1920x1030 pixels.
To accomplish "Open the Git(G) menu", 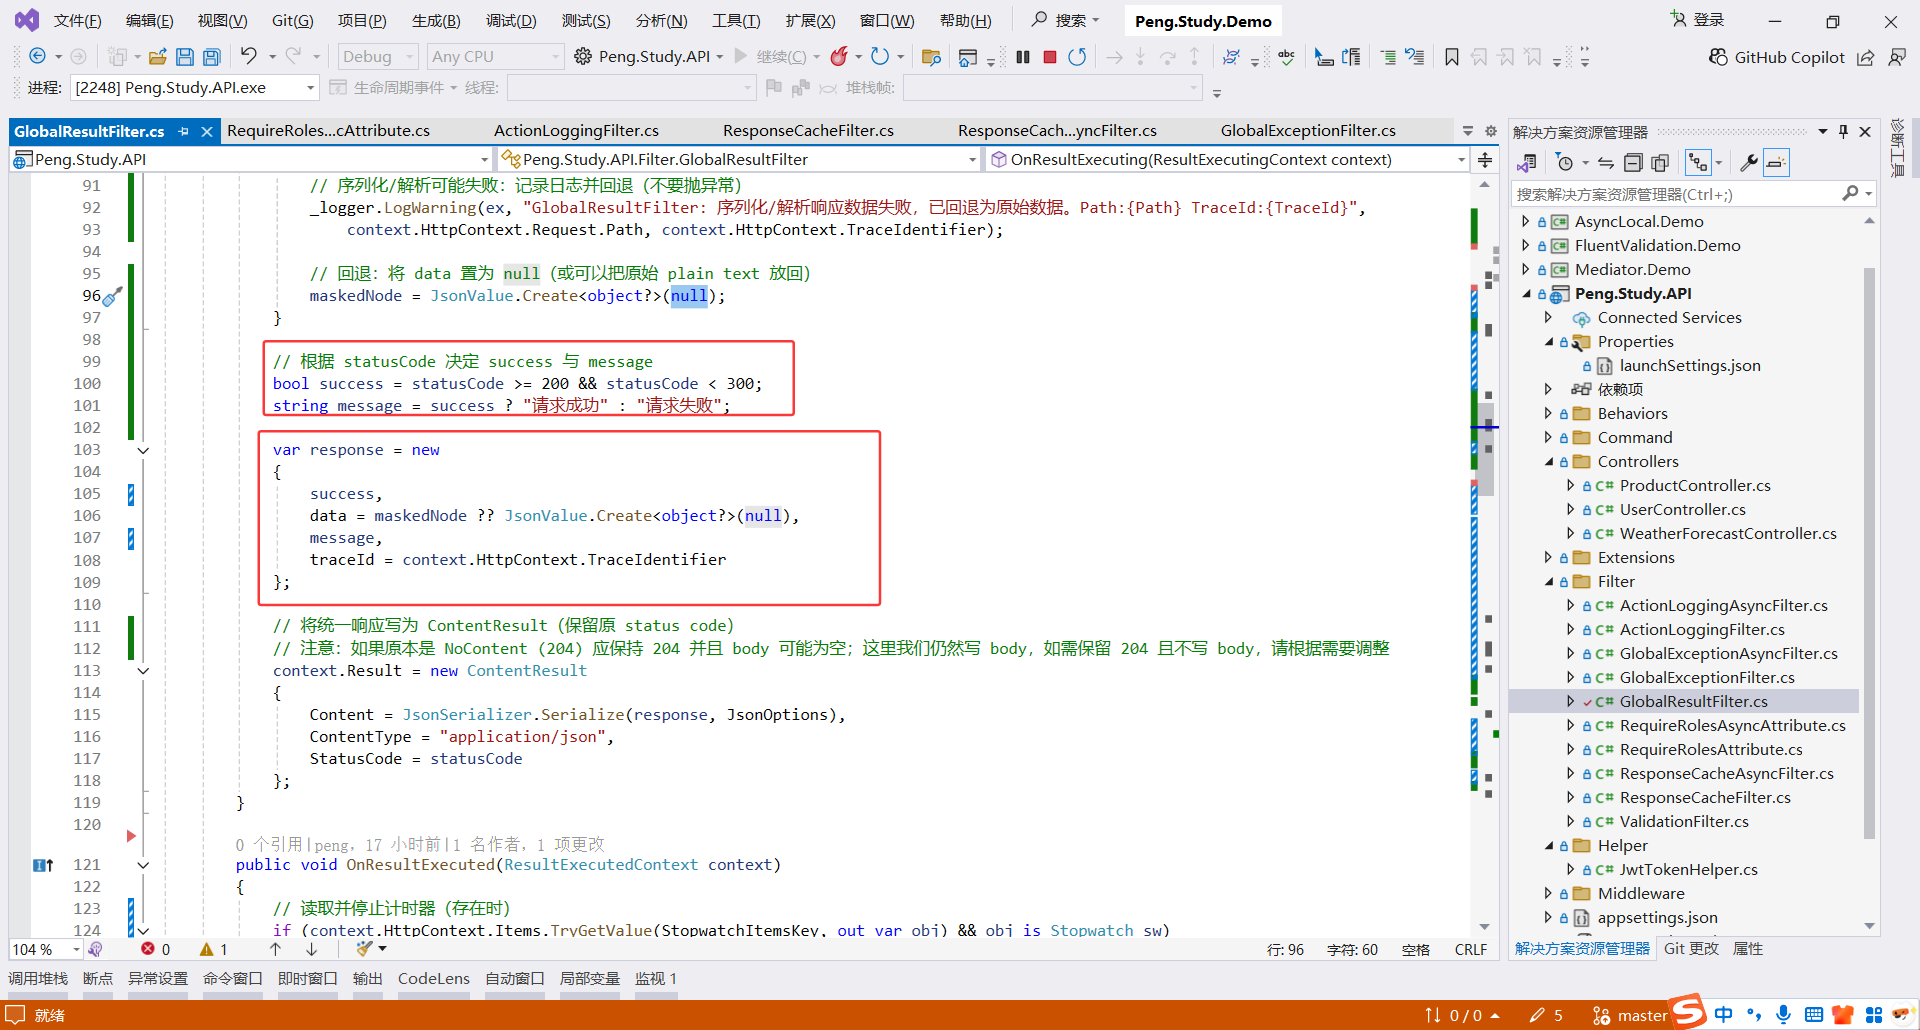I will pyautogui.click(x=292, y=21).
